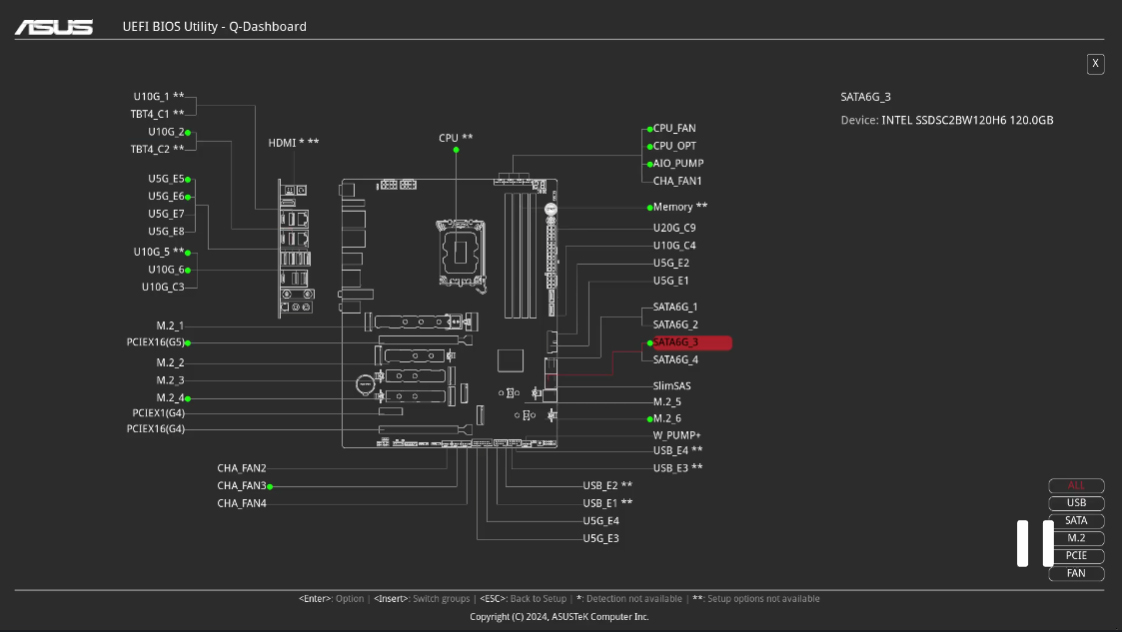Select the FAN filter group

[x=1076, y=573]
